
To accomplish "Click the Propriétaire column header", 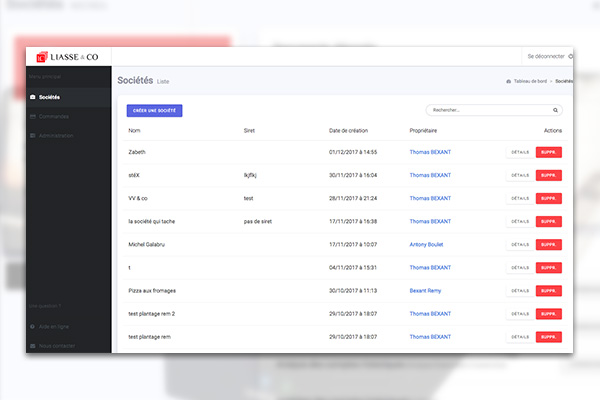I will coord(423,131).
